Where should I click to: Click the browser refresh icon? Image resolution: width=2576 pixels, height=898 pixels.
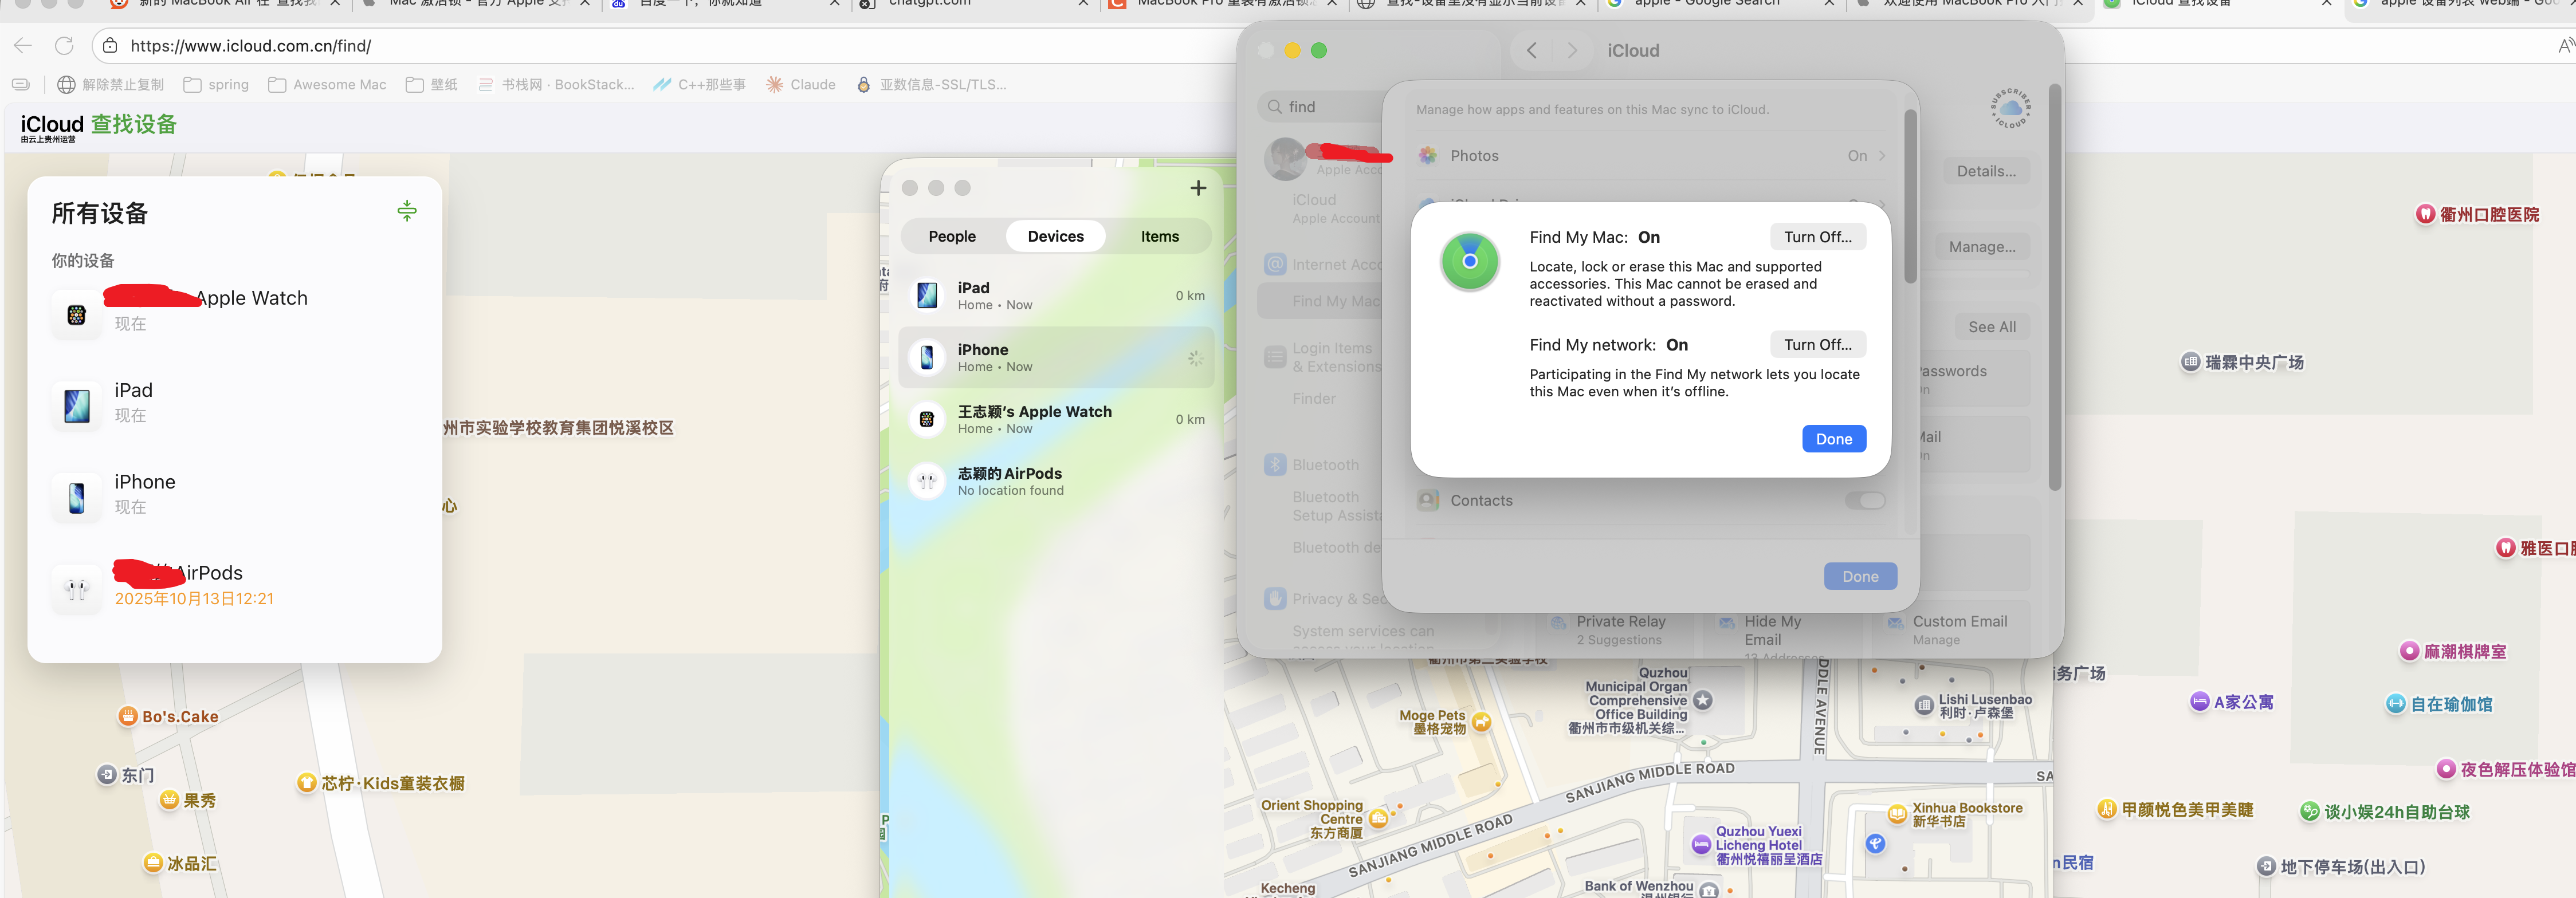64,46
